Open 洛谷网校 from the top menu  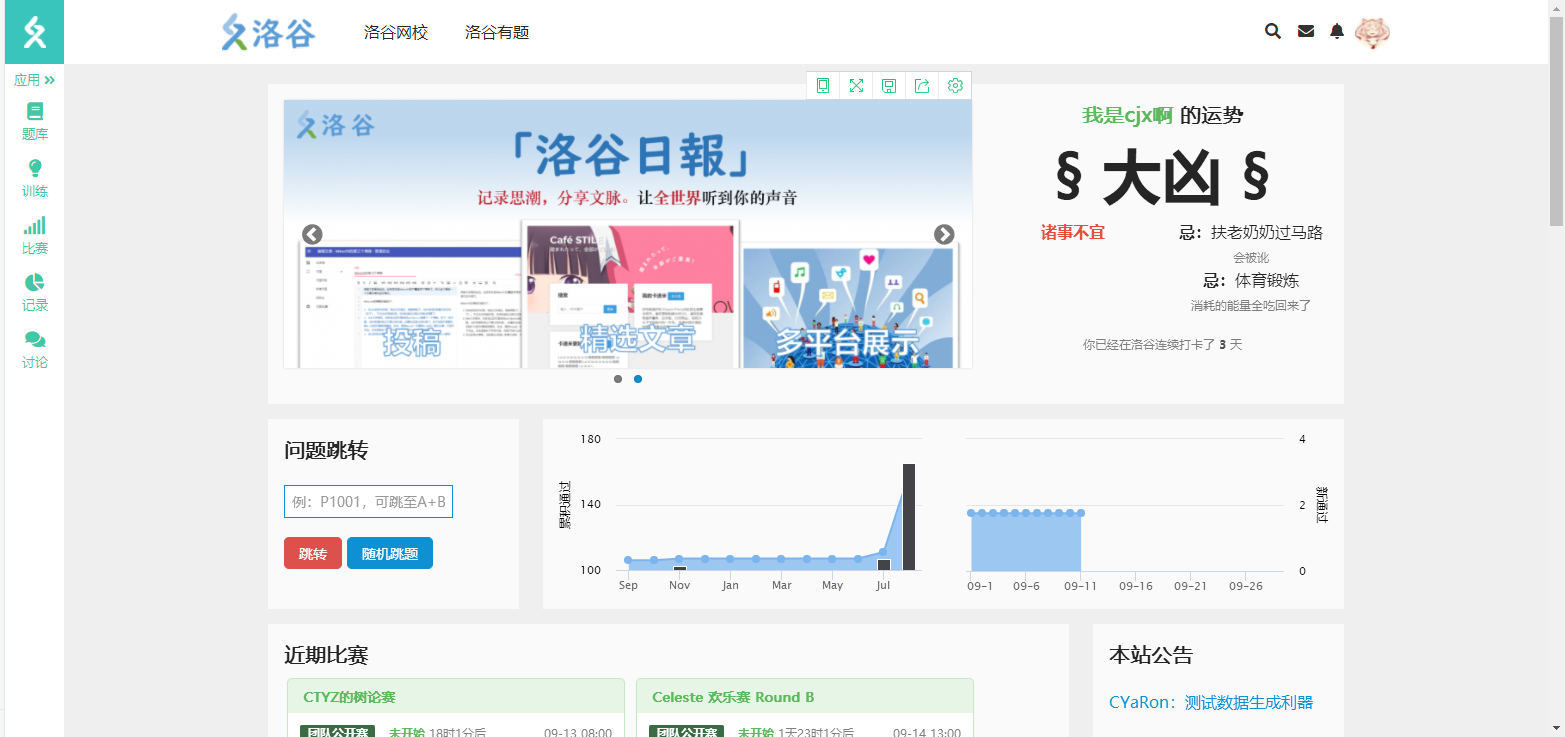click(395, 31)
